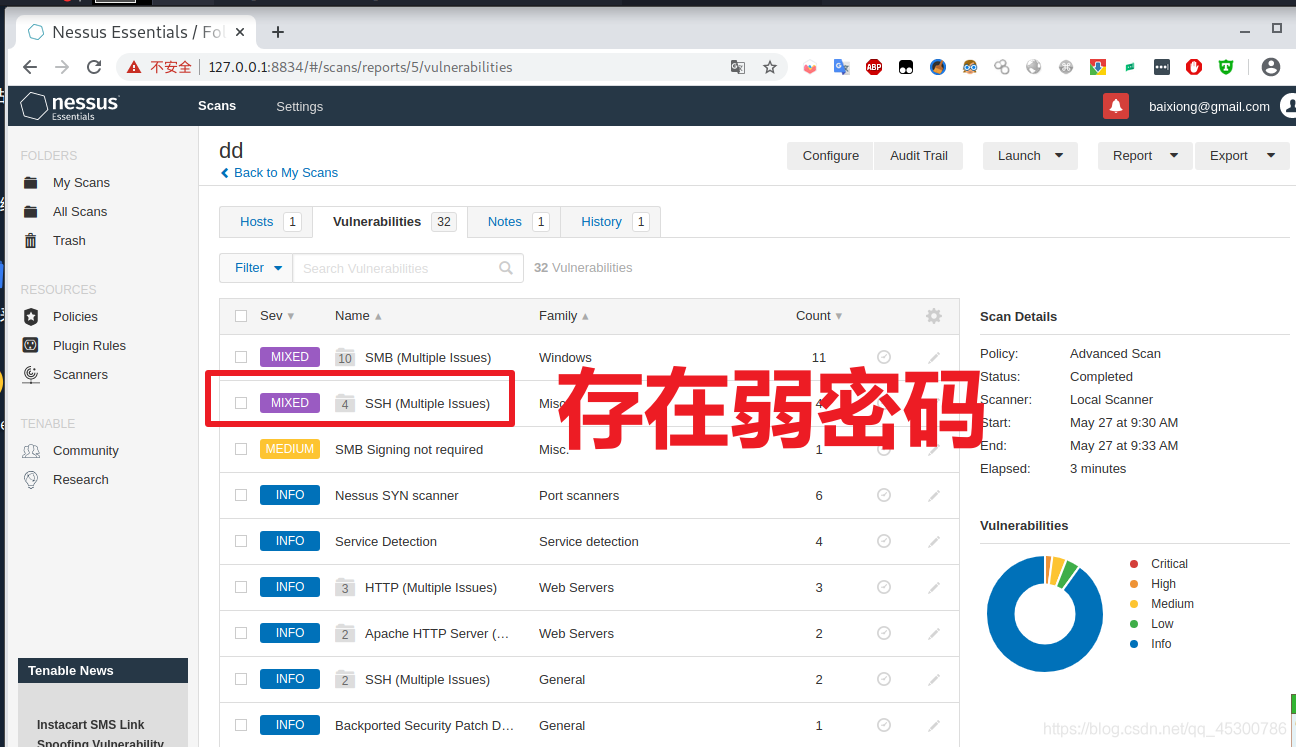Switch to the Hosts tab
The width and height of the screenshot is (1296, 747).
point(266,222)
